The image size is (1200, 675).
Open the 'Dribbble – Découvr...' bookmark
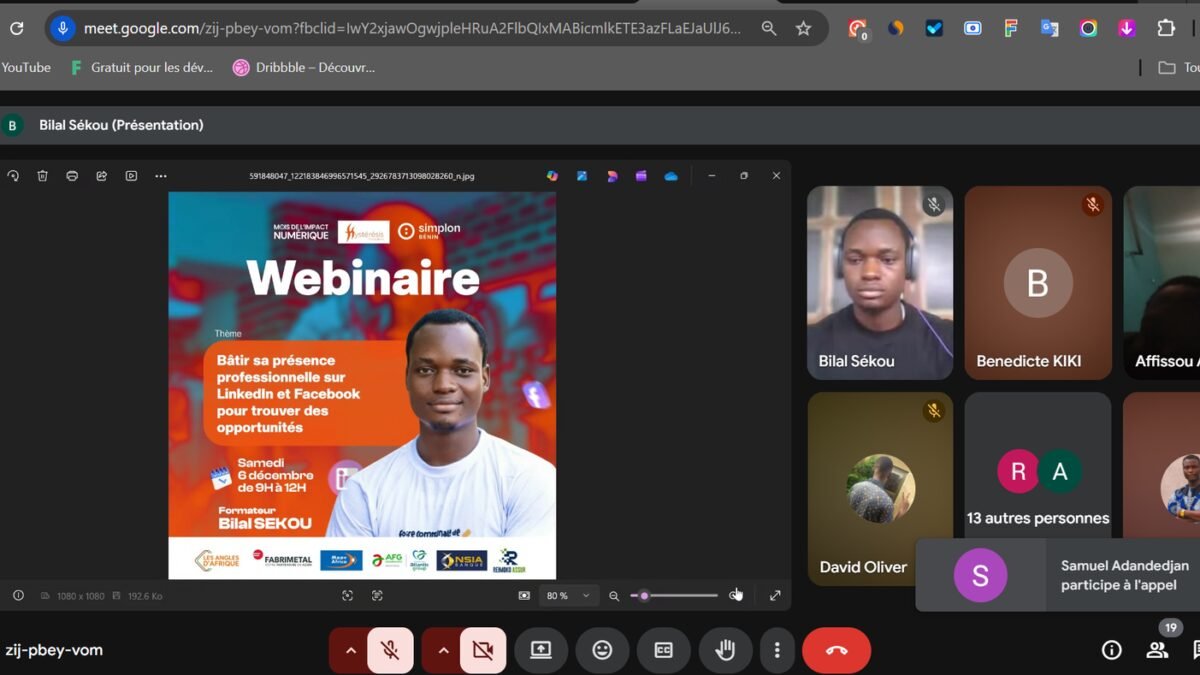304,67
